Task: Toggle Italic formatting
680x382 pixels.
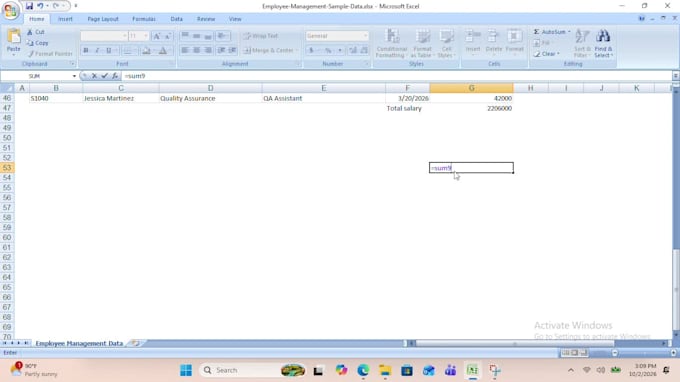Action: click(97, 51)
